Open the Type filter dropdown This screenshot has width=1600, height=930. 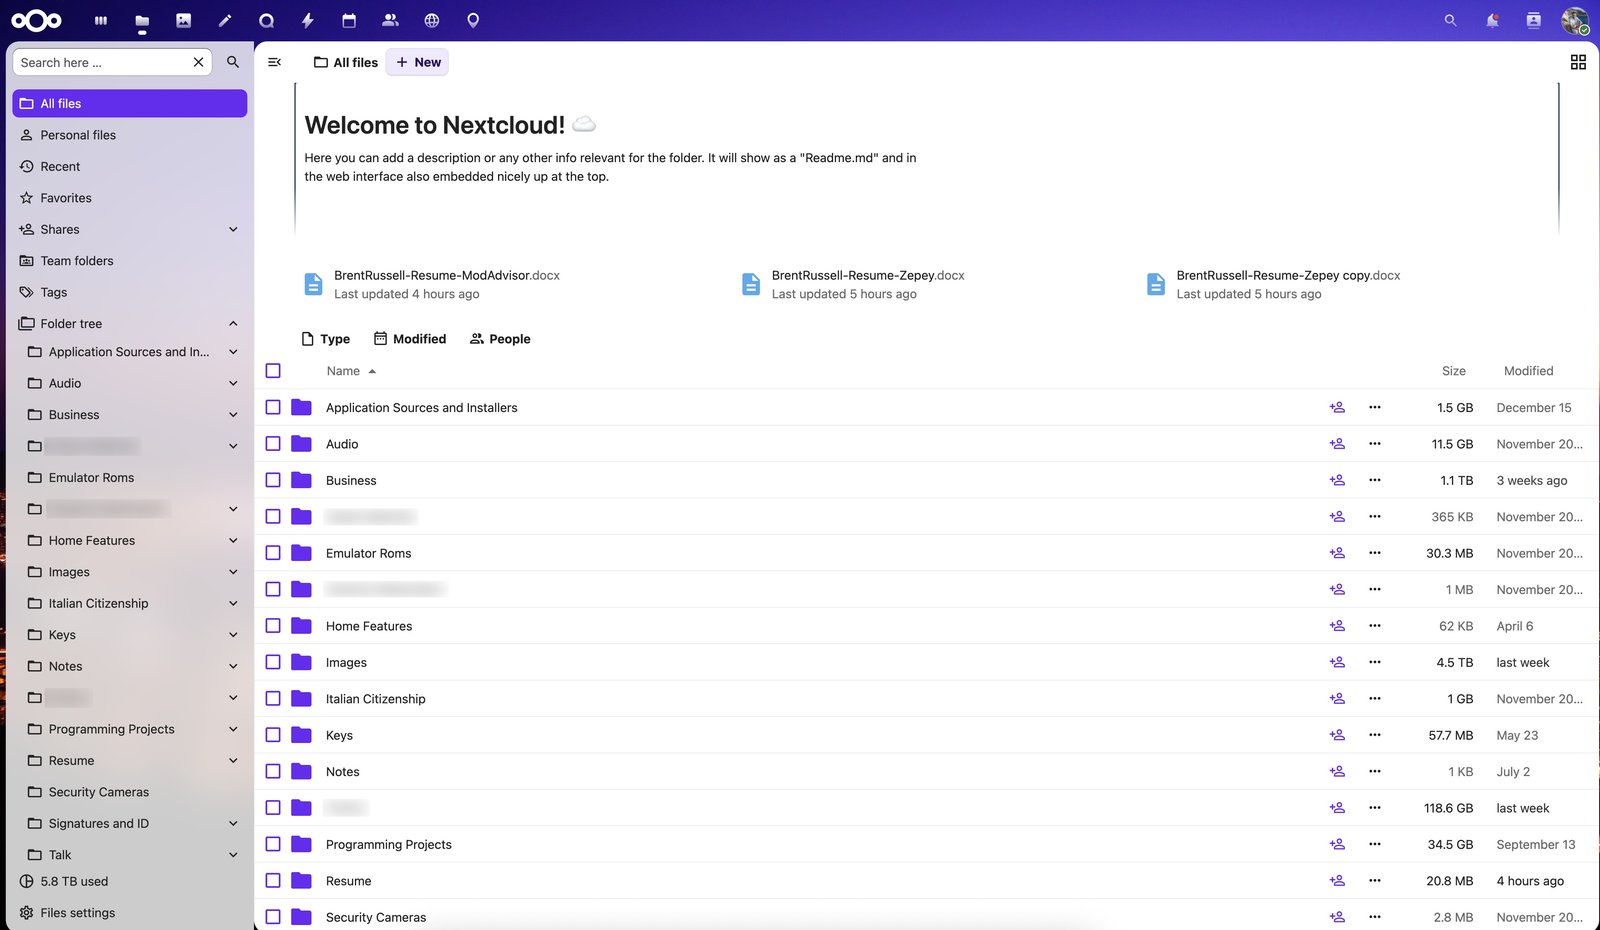pyautogui.click(x=326, y=339)
